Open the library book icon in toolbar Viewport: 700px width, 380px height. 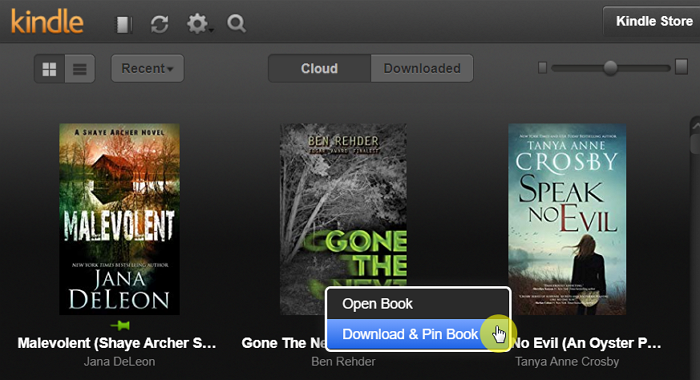pos(124,24)
